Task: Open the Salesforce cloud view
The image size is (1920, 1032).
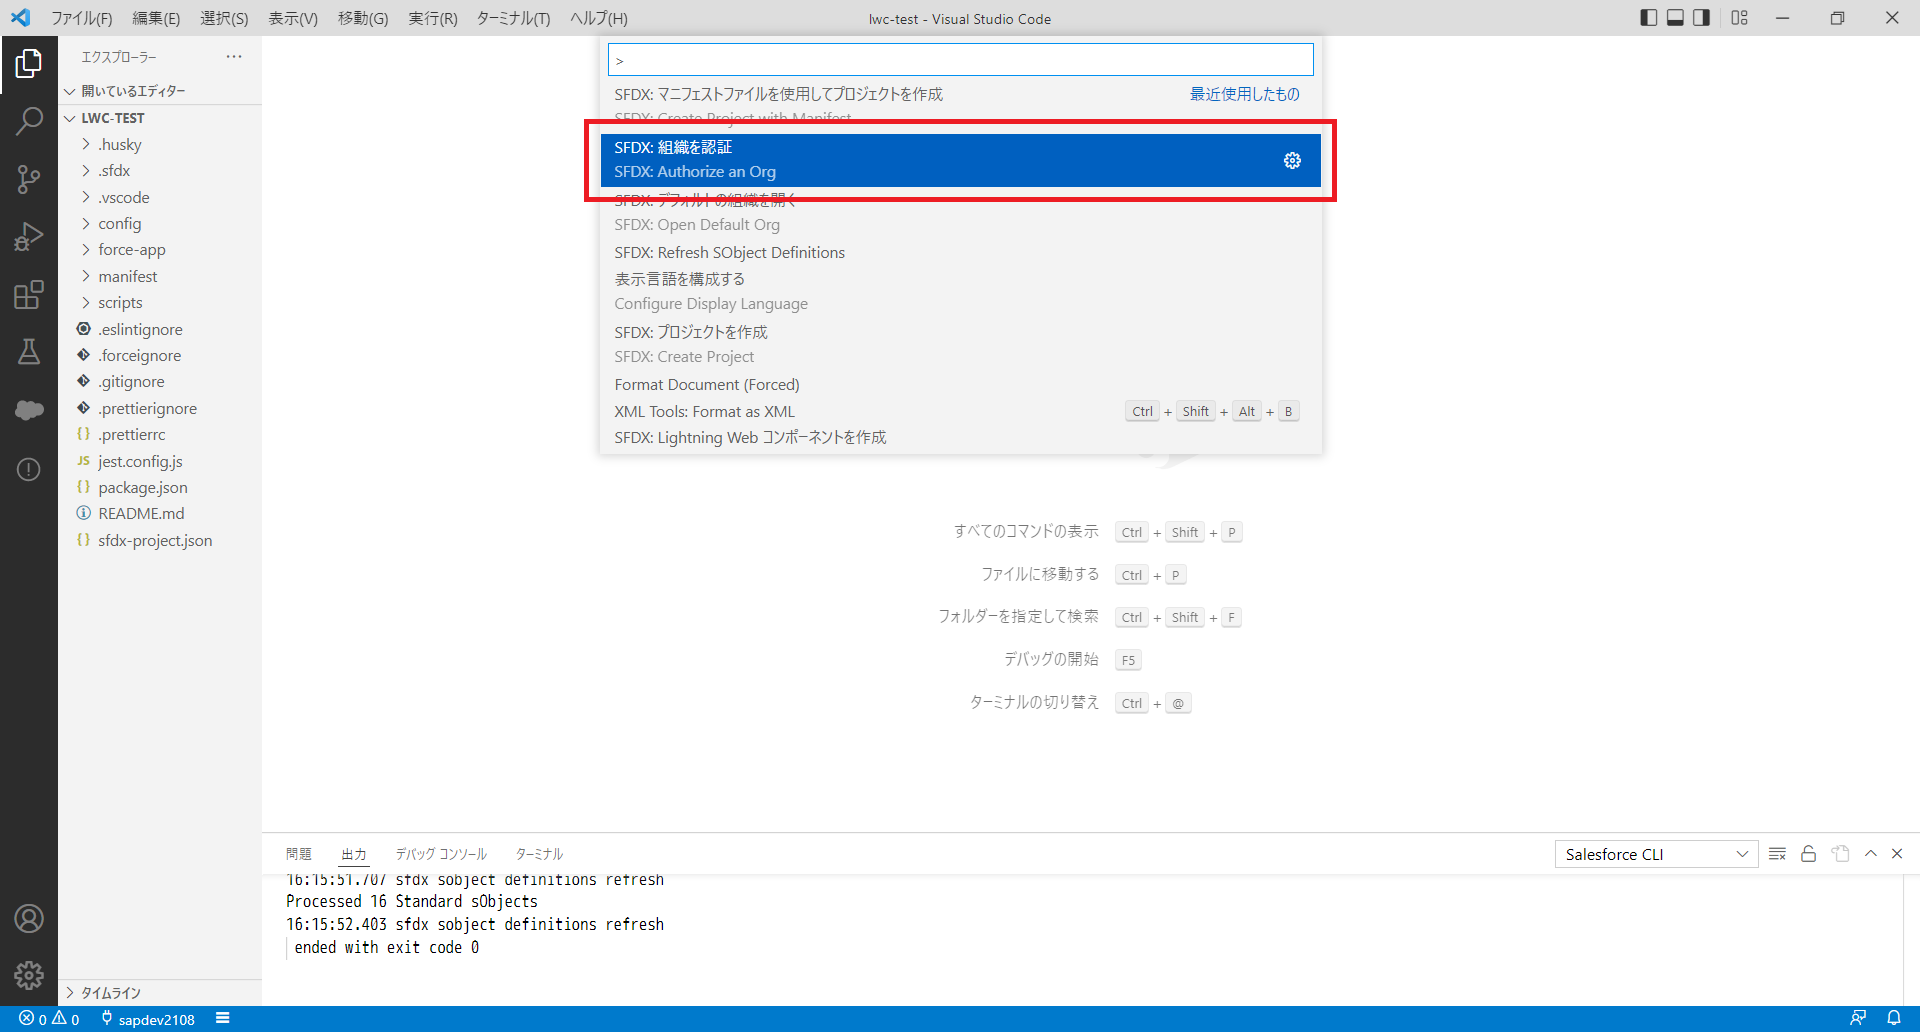Action: click(29, 410)
